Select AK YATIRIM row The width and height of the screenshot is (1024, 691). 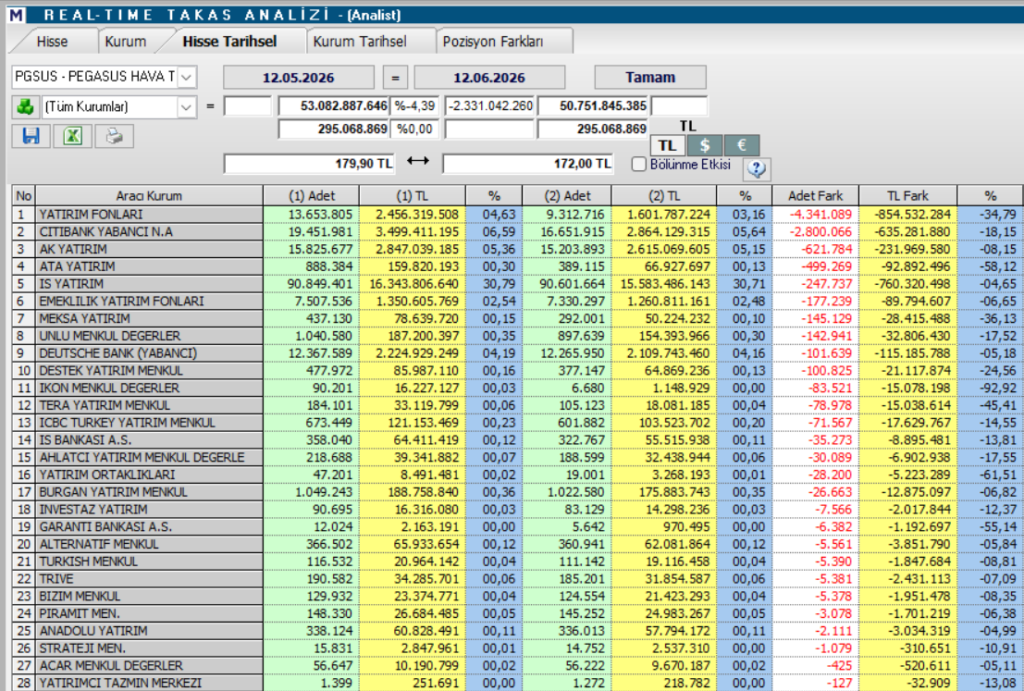pos(517,249)
